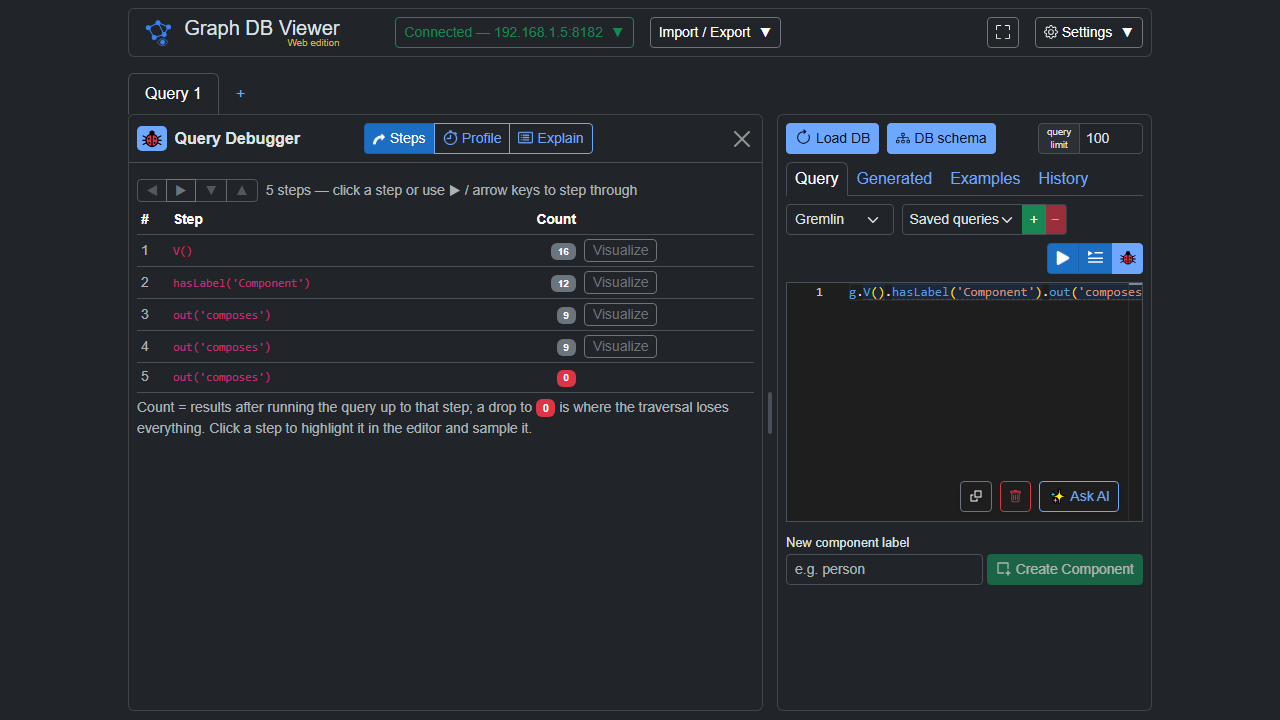Select step 2 hasLabel('Component')
1280x720 pixels.
pos(445,283)
